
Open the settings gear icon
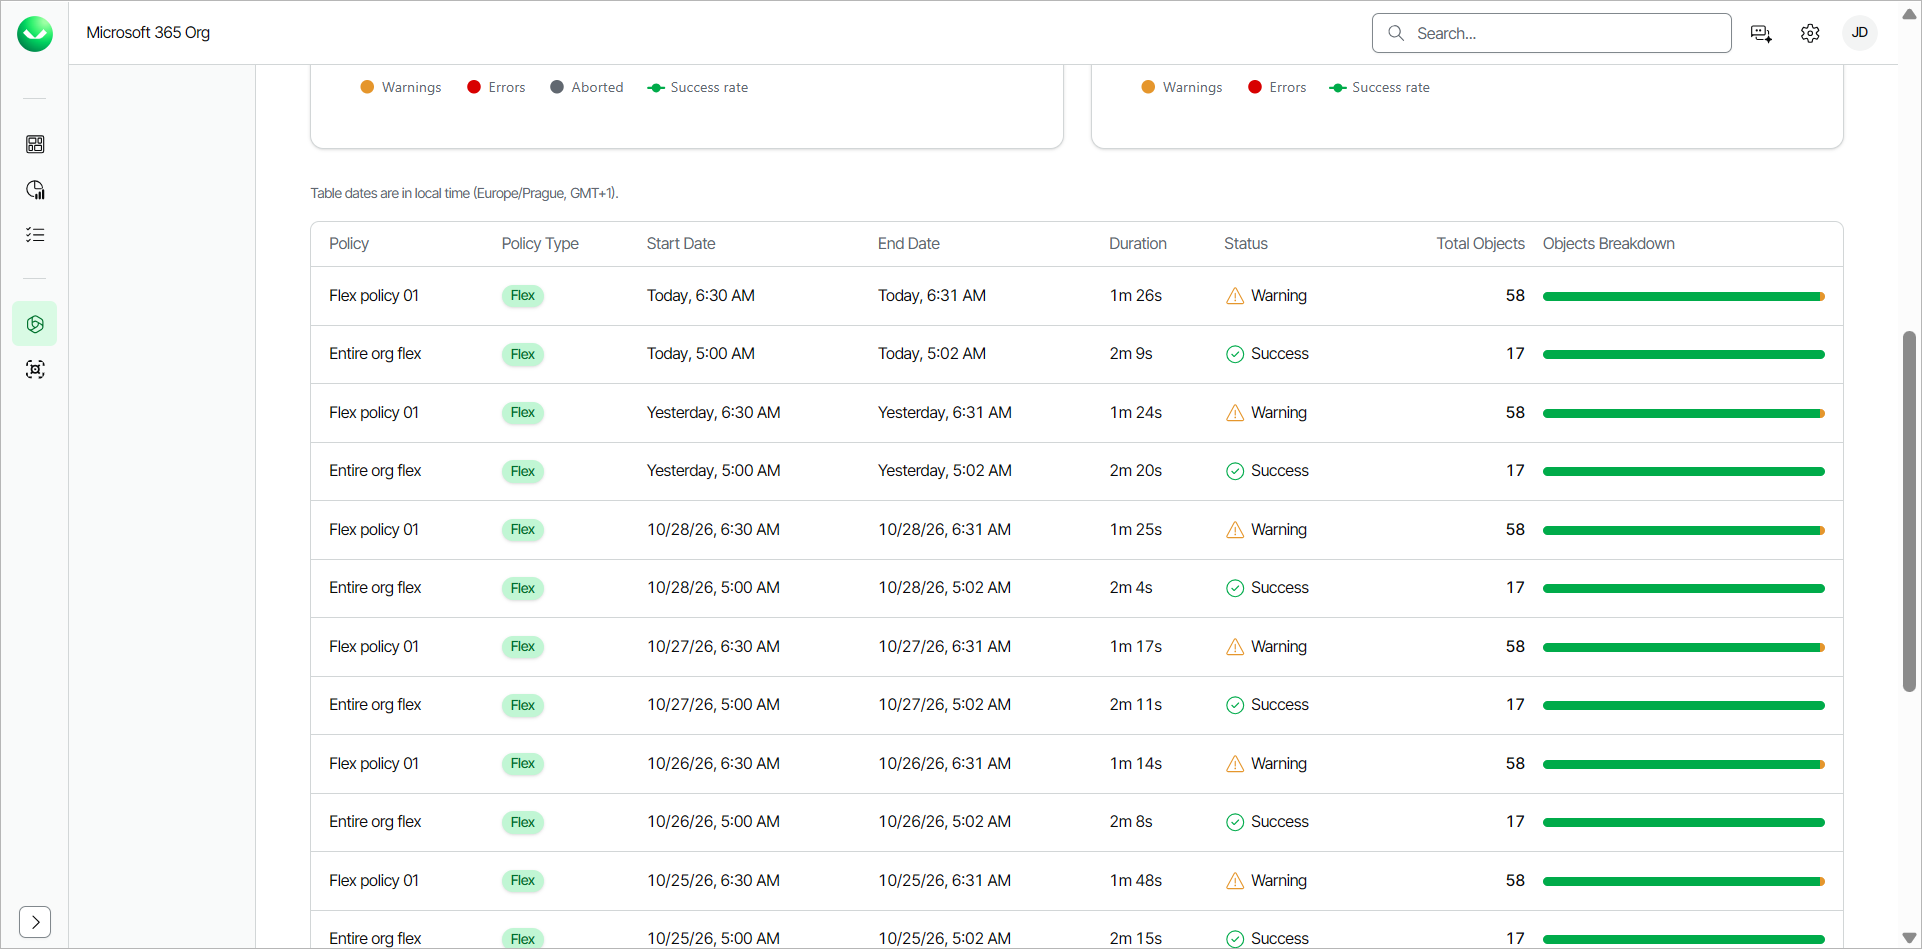pyautogui.click(x=1810, y=33)
